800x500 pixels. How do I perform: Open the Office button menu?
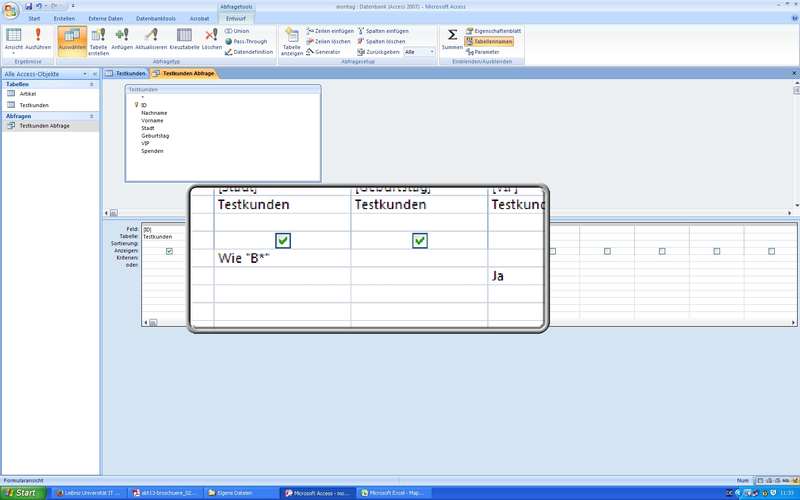10,10
